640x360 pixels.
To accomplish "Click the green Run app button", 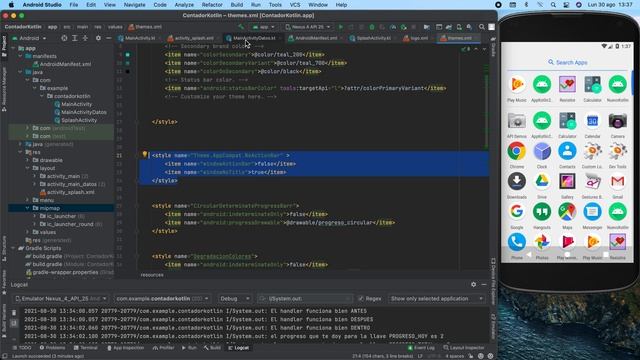I will point(341,27).
